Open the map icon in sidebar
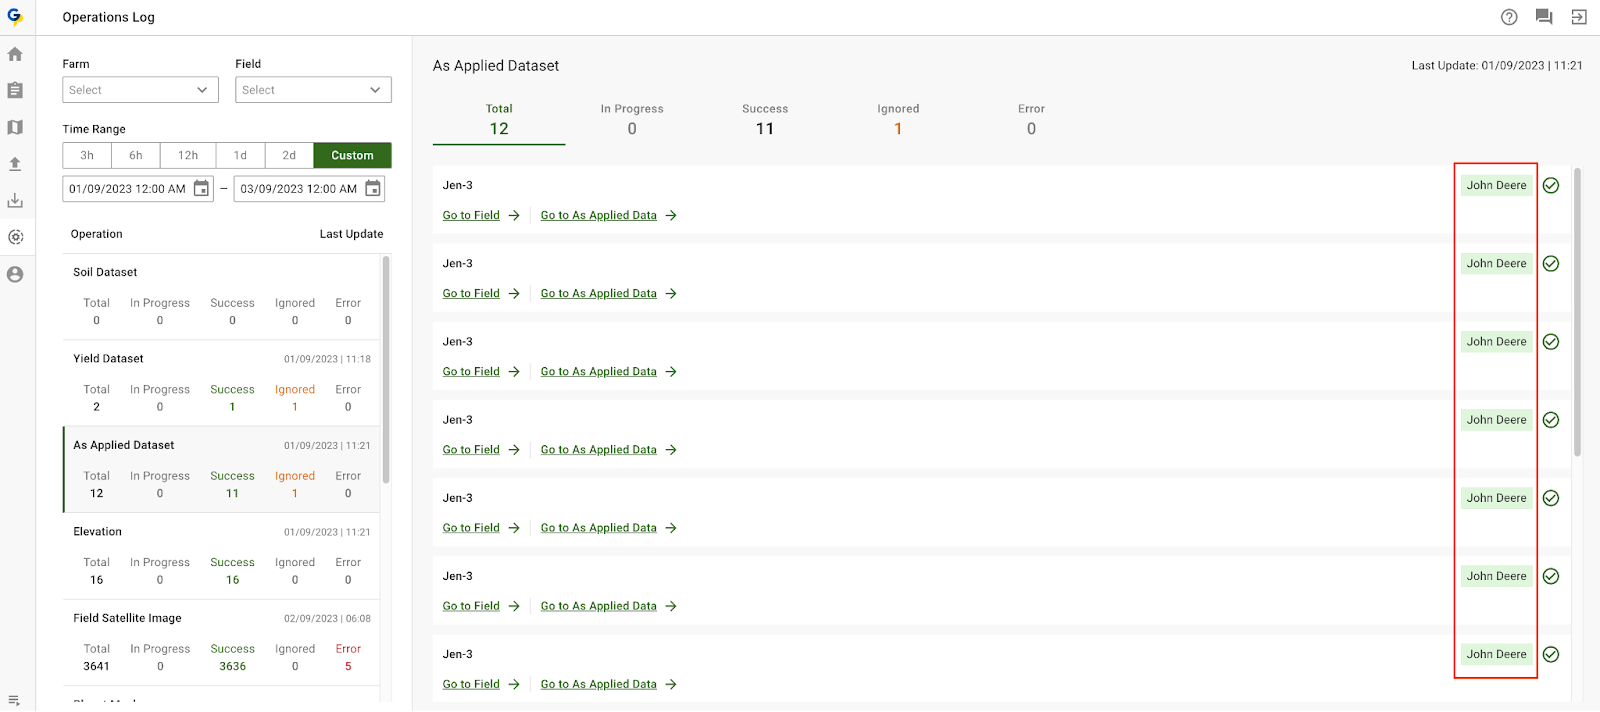 coord(15,127)
